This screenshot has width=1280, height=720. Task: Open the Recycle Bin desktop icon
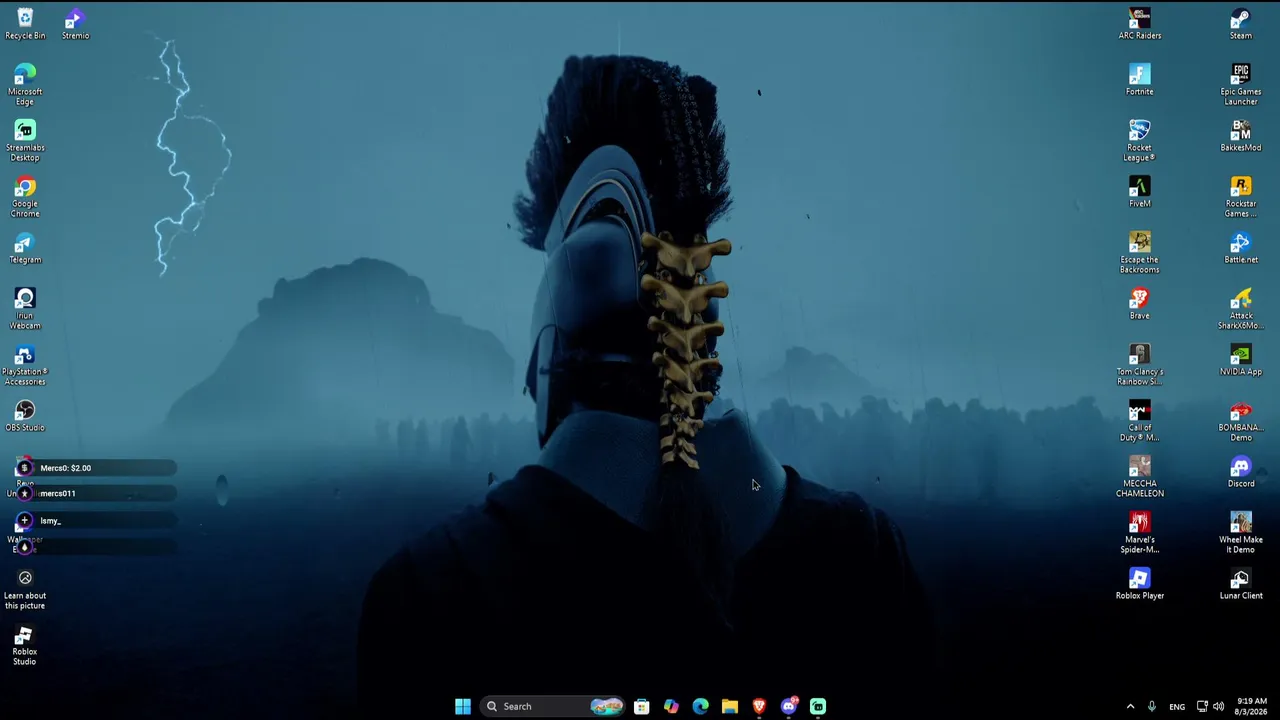click(25, 24)
